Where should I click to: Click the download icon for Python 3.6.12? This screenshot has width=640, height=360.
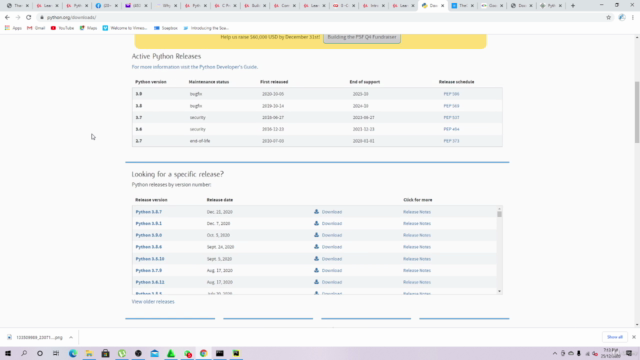[316, 282]
